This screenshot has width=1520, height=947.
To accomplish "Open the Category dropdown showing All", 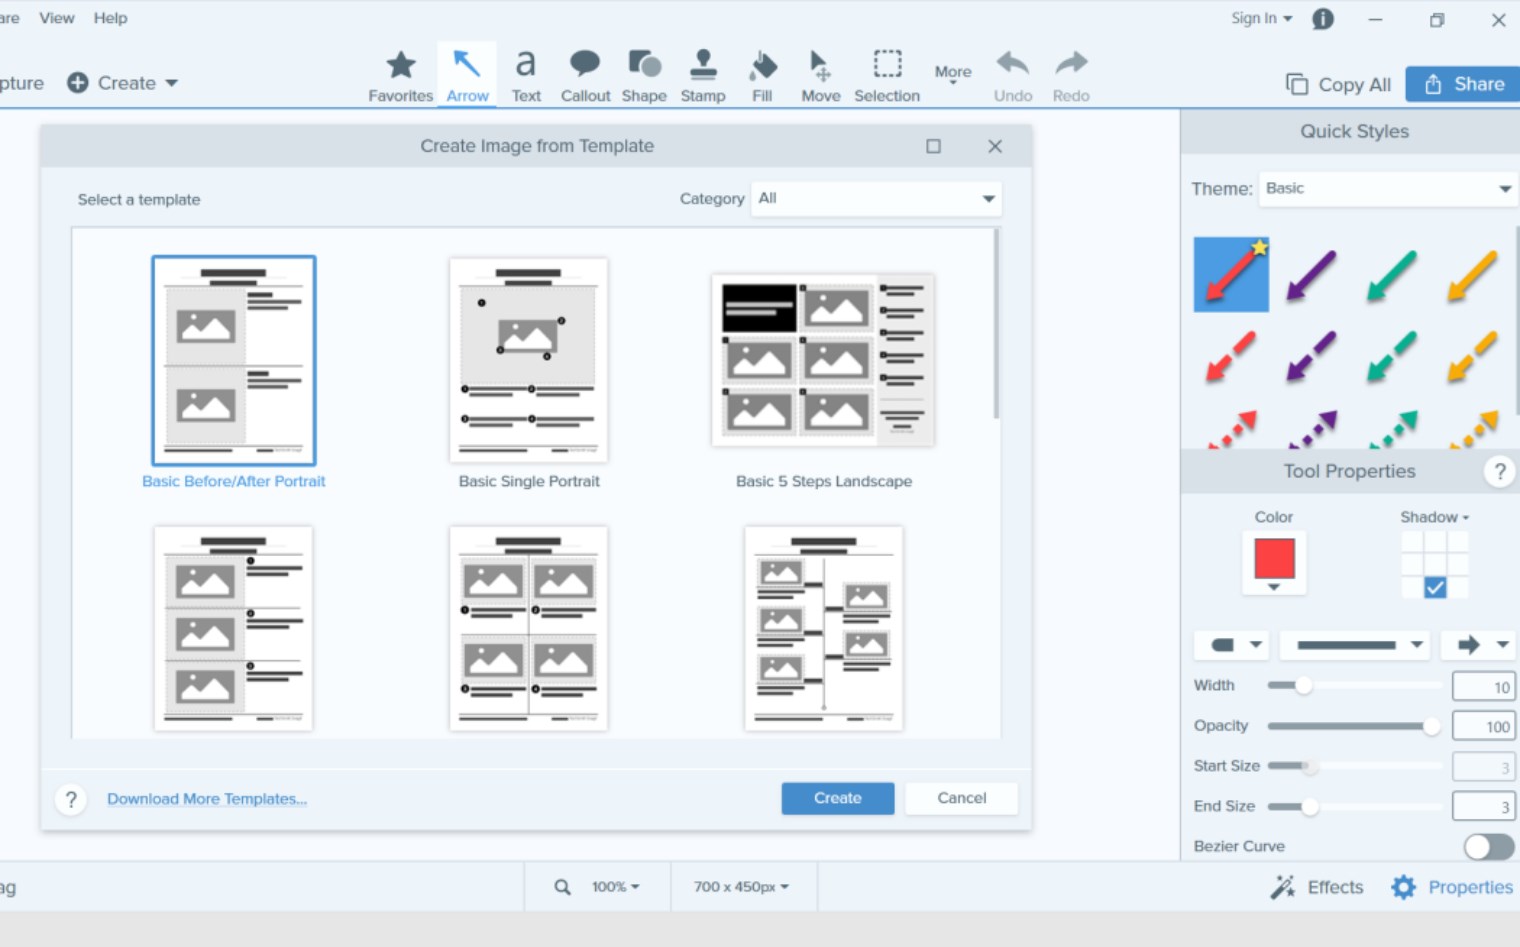I will tap(875, 198).
